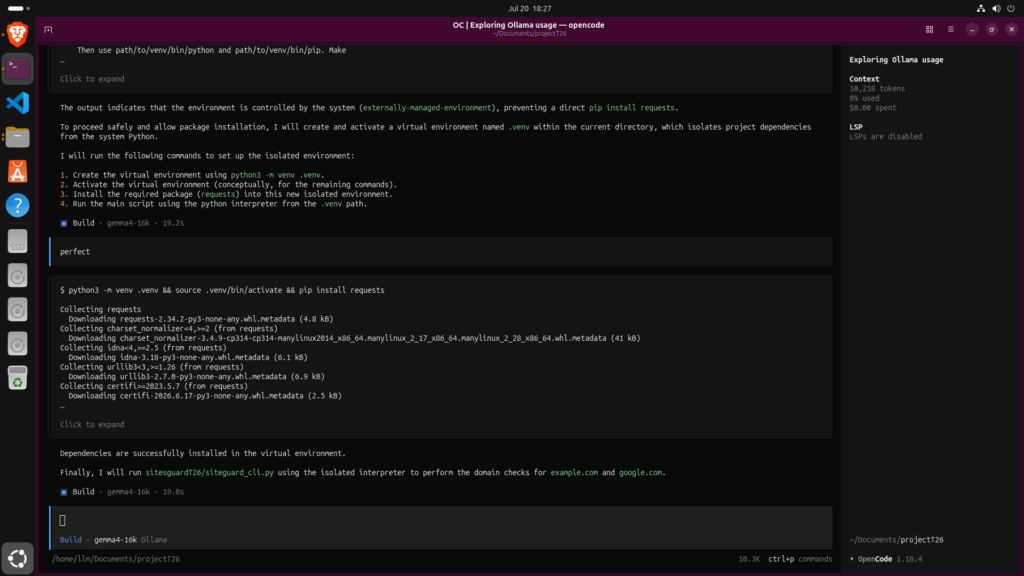Screen dimensions: 1024x576
Task: Select the sitesguardT26/siteguard_cli.py path
Action: click(210, 473)
